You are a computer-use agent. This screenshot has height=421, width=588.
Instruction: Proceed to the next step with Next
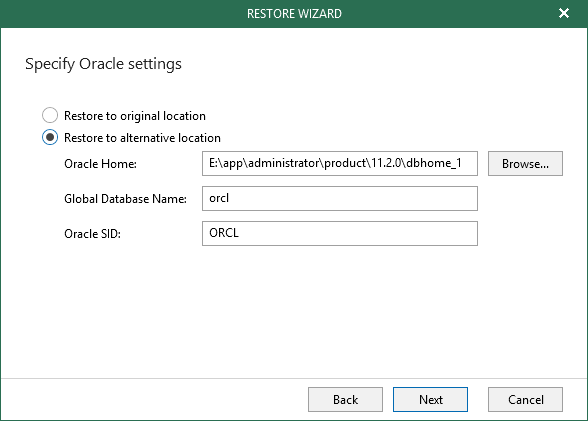coord(430,400)
